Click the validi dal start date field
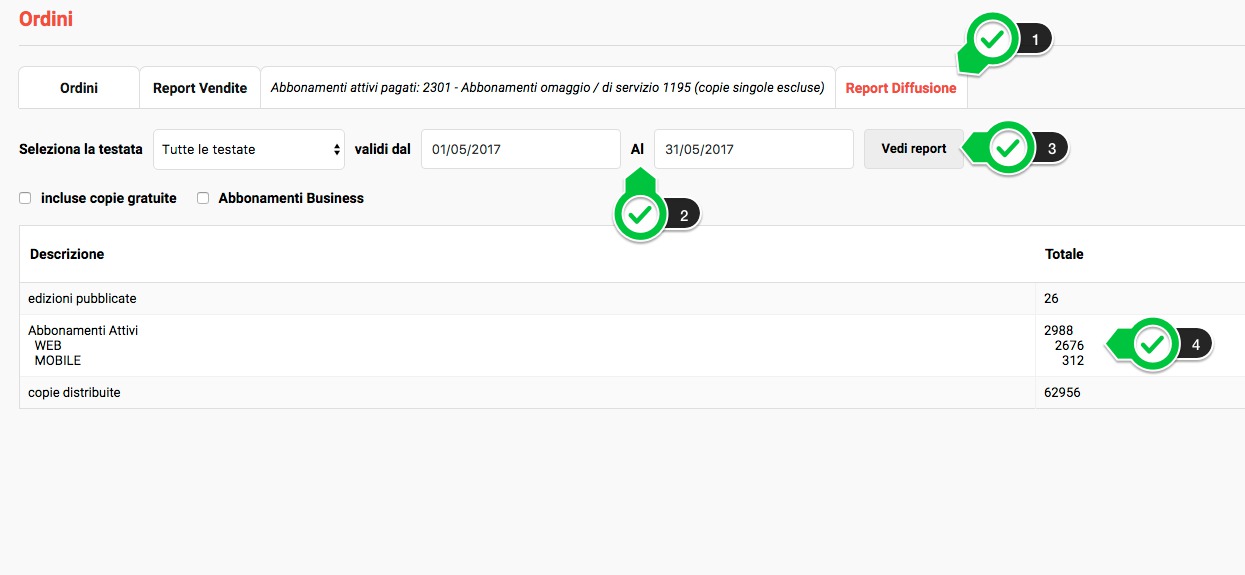1245x575 pixels. pyautogui.click(x=520, y=149)
